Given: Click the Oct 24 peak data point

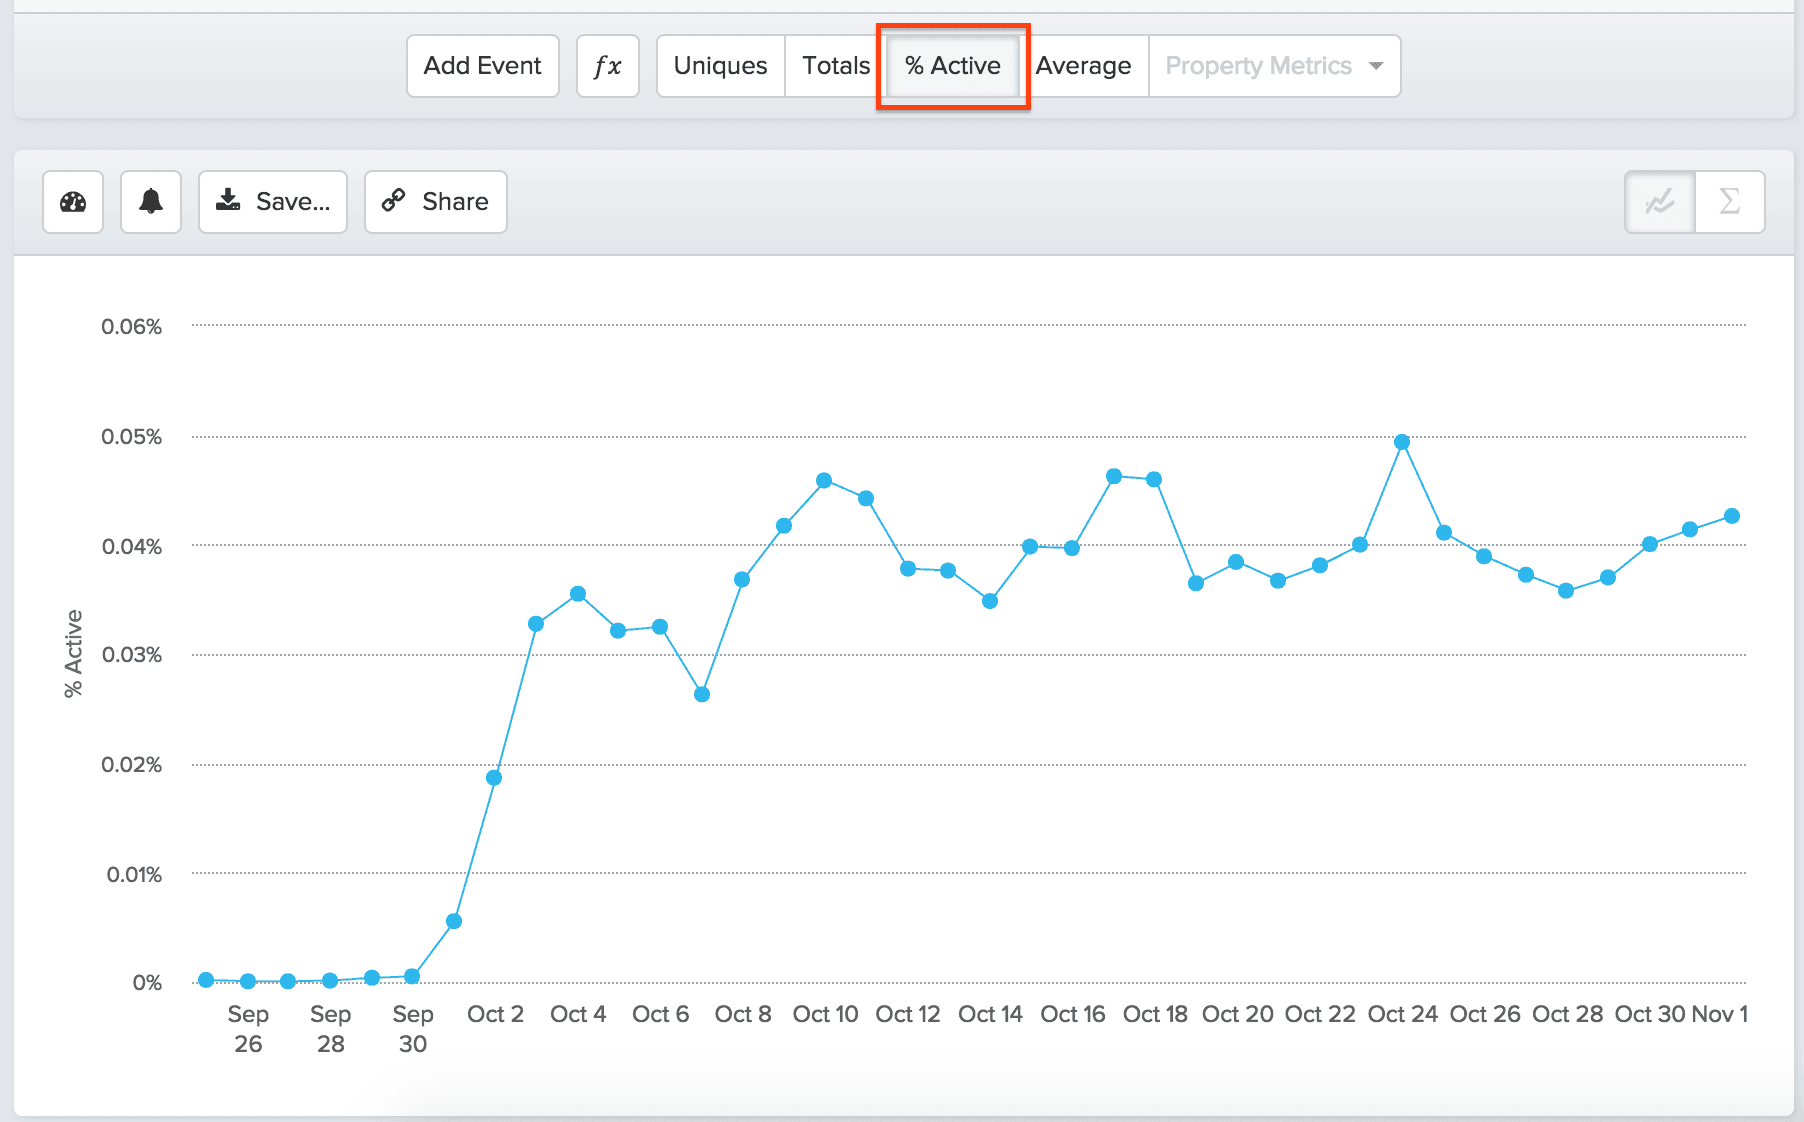Looking at the screenshot, I should pos(1401,440).
